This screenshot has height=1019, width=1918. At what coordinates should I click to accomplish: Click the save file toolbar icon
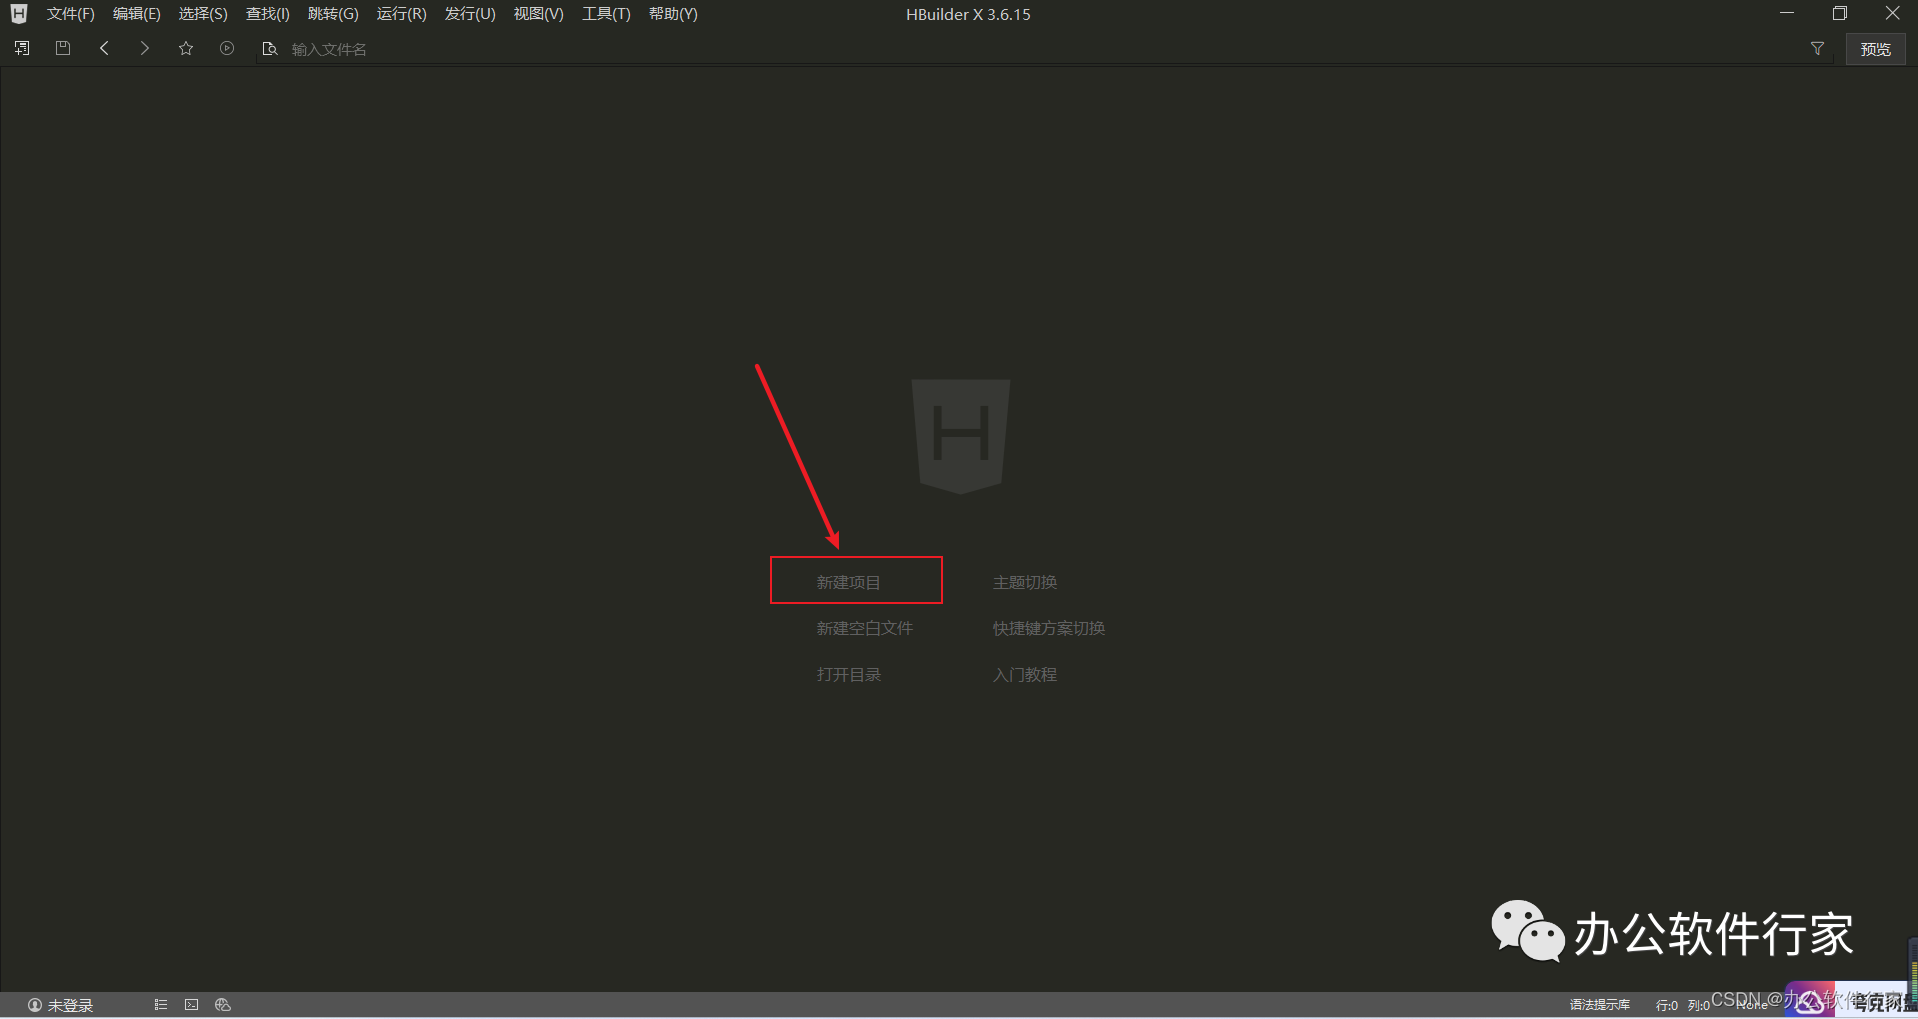pyautogui.click(x=63, y=48)
